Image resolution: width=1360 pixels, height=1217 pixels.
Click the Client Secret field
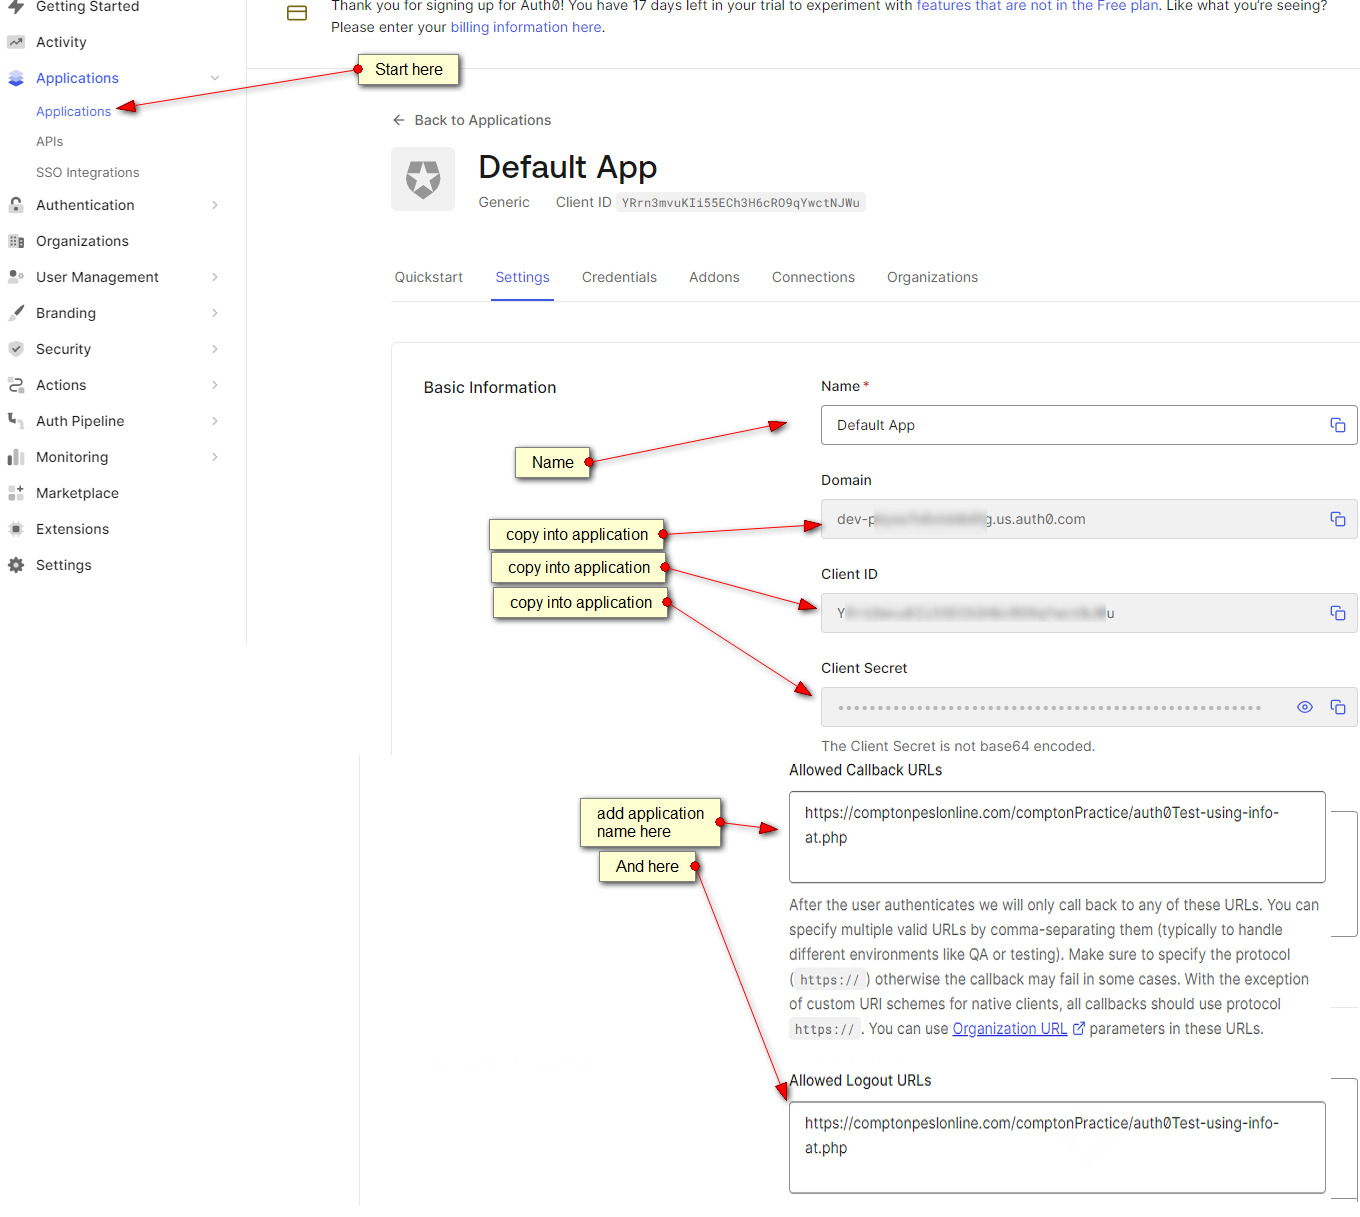tap(1089, 707)
